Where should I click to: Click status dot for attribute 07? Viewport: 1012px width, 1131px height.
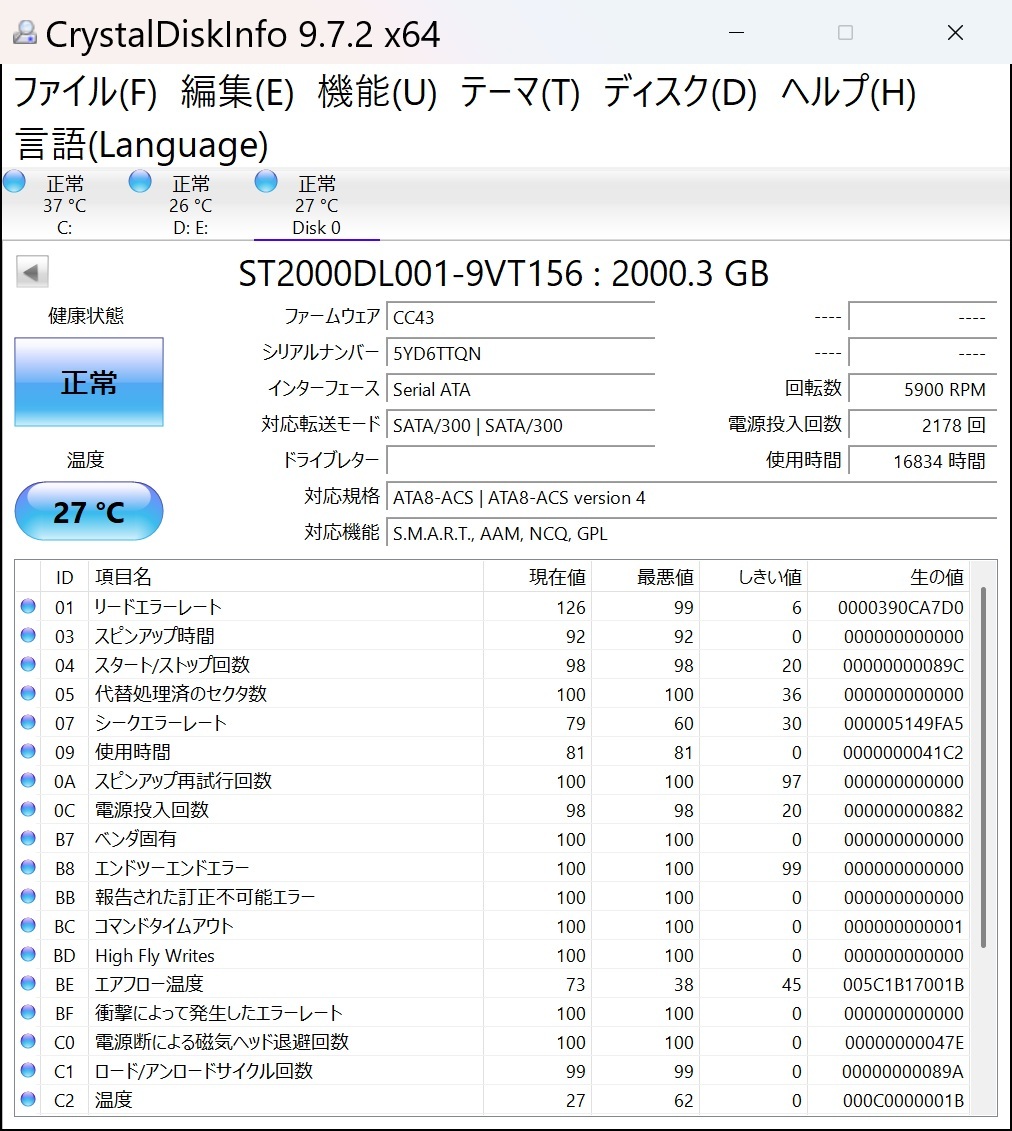(28, 722)
